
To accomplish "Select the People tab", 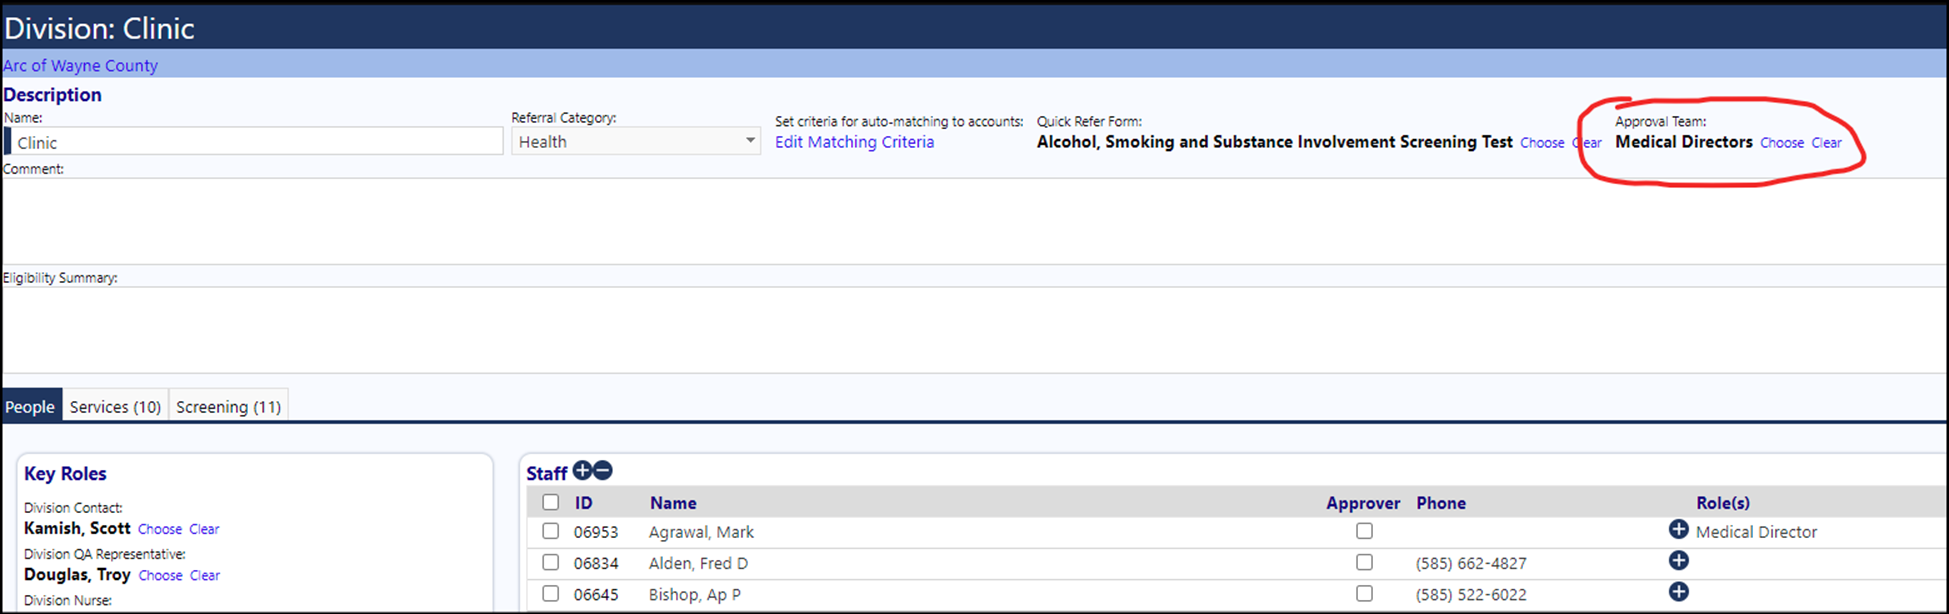I will (x=30, y=406).
